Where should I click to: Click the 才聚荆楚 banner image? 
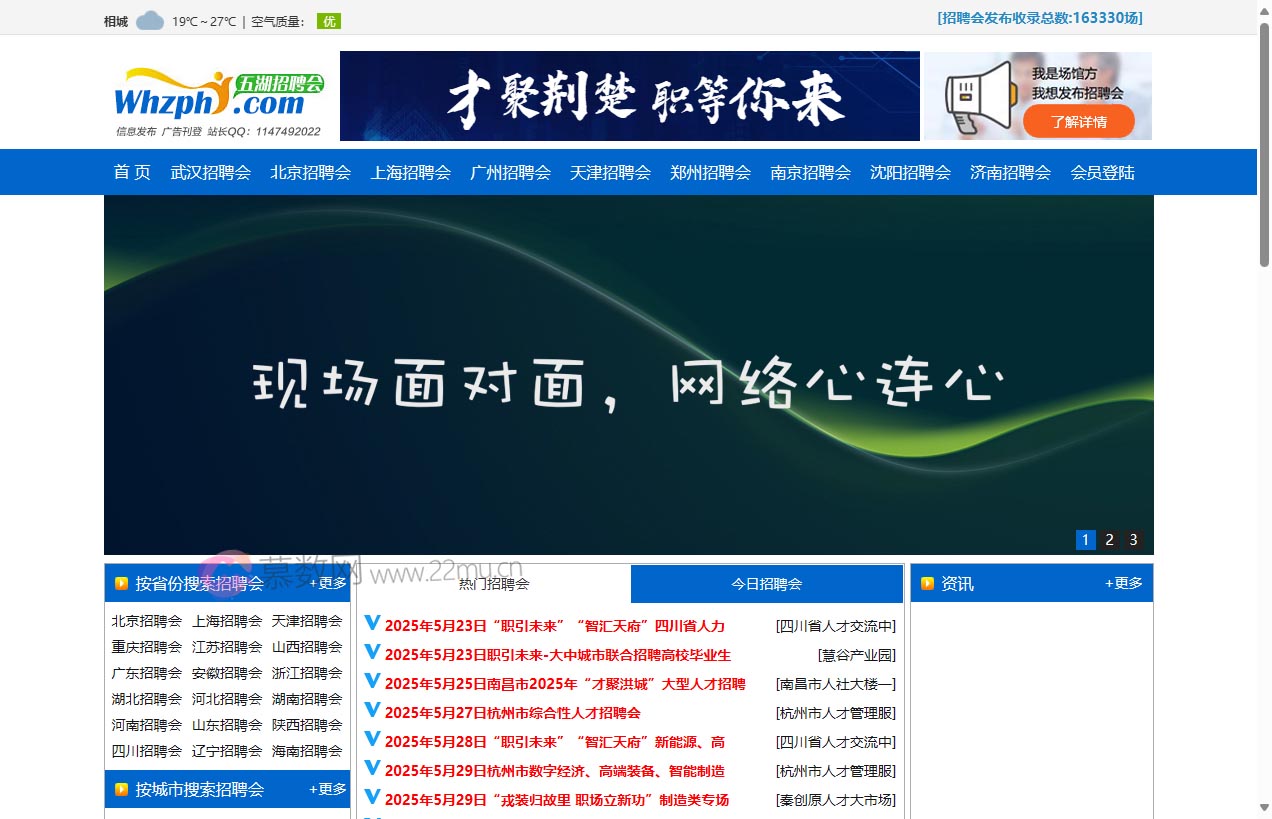[x=630, y=96]
